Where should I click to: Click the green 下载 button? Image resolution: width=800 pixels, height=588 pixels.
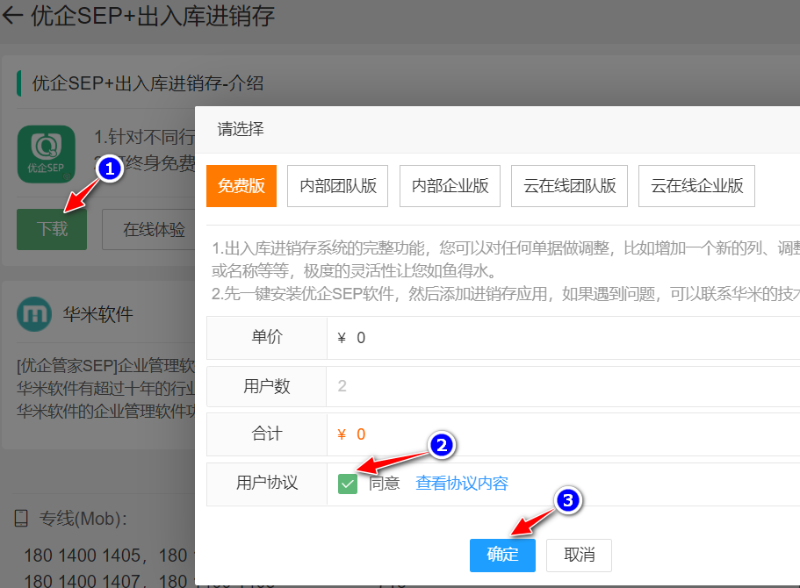click(x=52, y=229)
